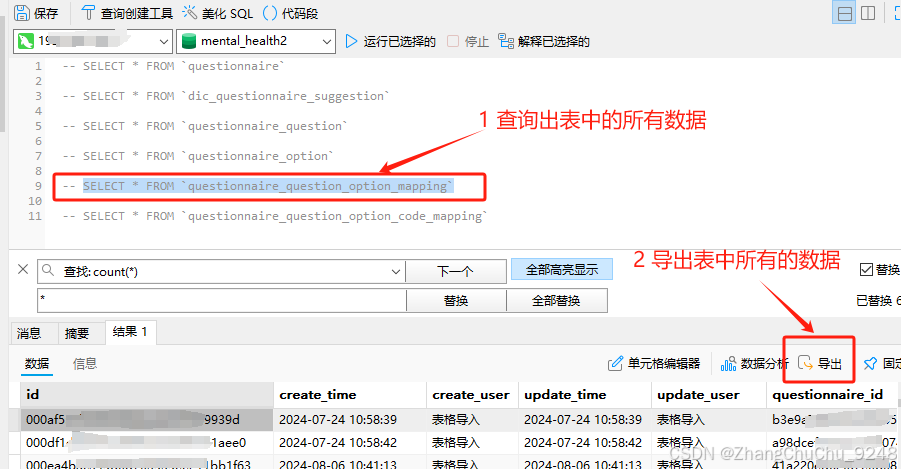Select the Data (数据) sub-tab
This screenshot has width=901, height=469.
37,364
